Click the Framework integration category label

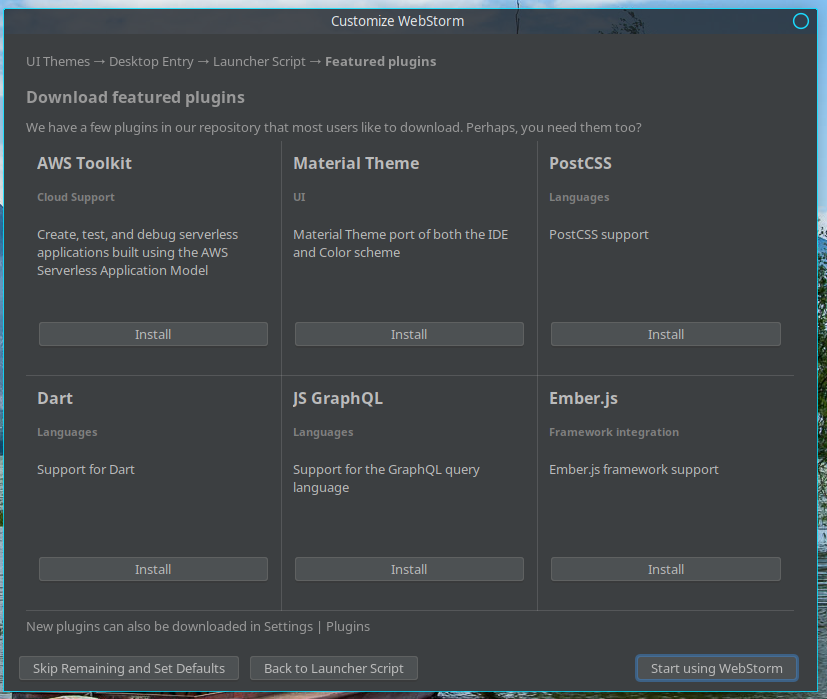tap(614, 432)
